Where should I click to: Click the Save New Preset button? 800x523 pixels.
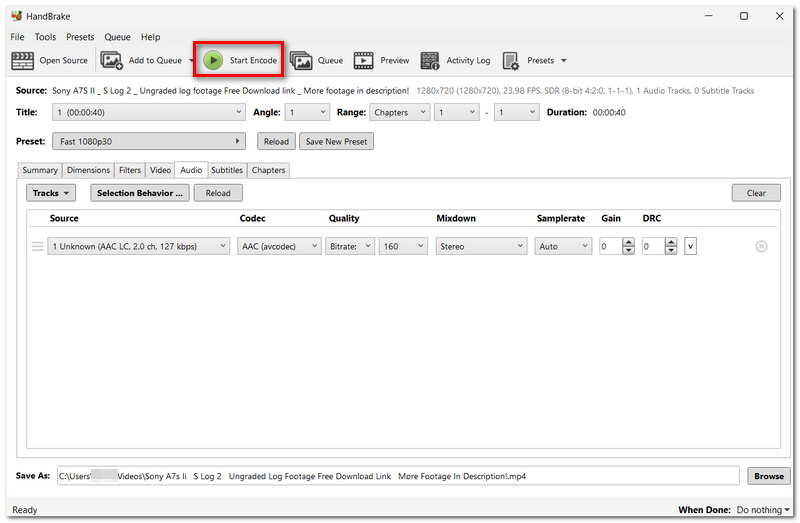(336, 141)
